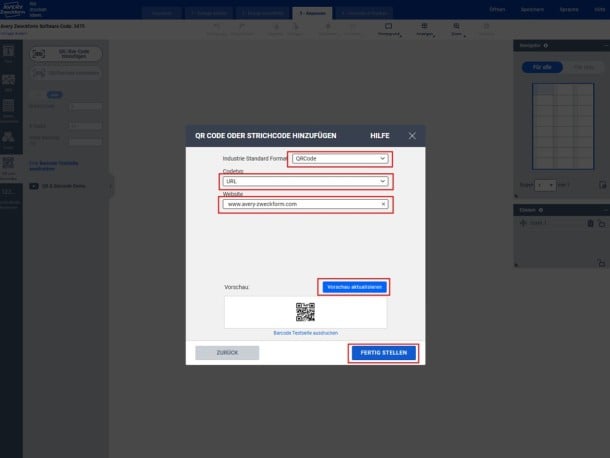Open Barcode Testseite ausdrucken link in dialog
This screenshot has height=458, width=610.
click(x=305, y=333)
